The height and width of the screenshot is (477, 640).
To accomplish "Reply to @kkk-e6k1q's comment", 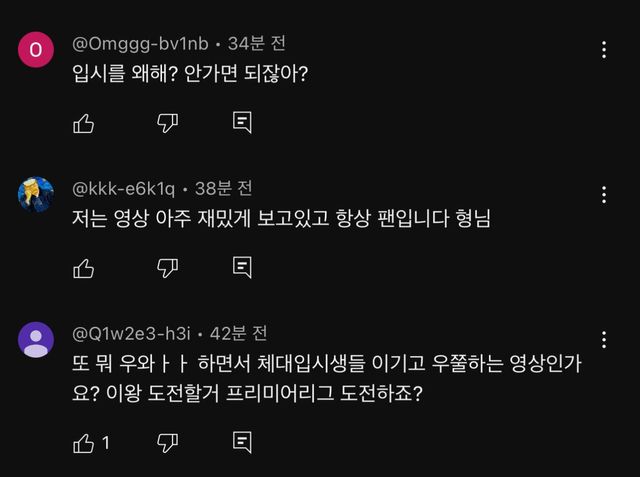I will pos(241,268).
